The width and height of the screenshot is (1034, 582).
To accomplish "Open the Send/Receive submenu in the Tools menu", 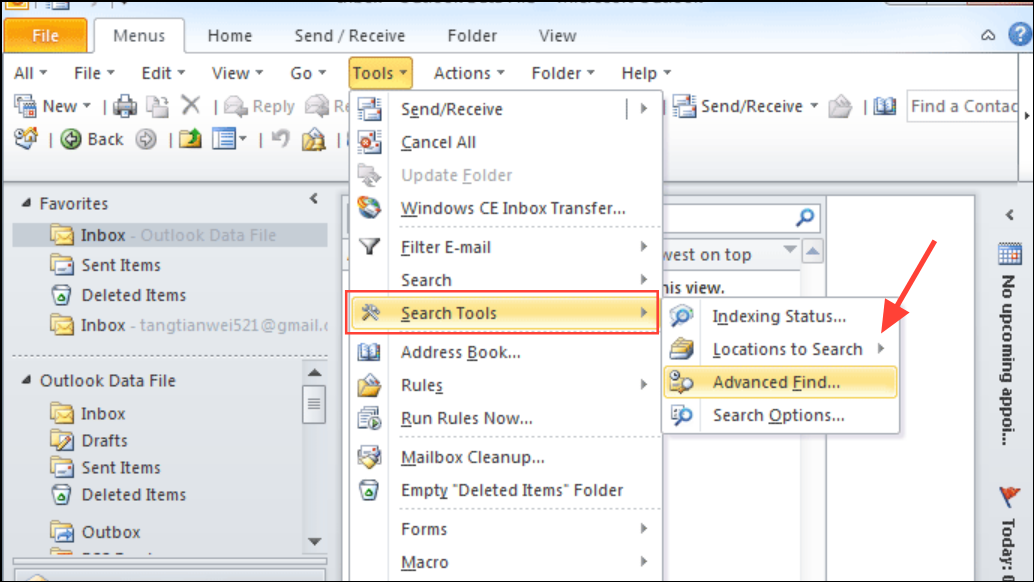I will [x=503, y=109].
